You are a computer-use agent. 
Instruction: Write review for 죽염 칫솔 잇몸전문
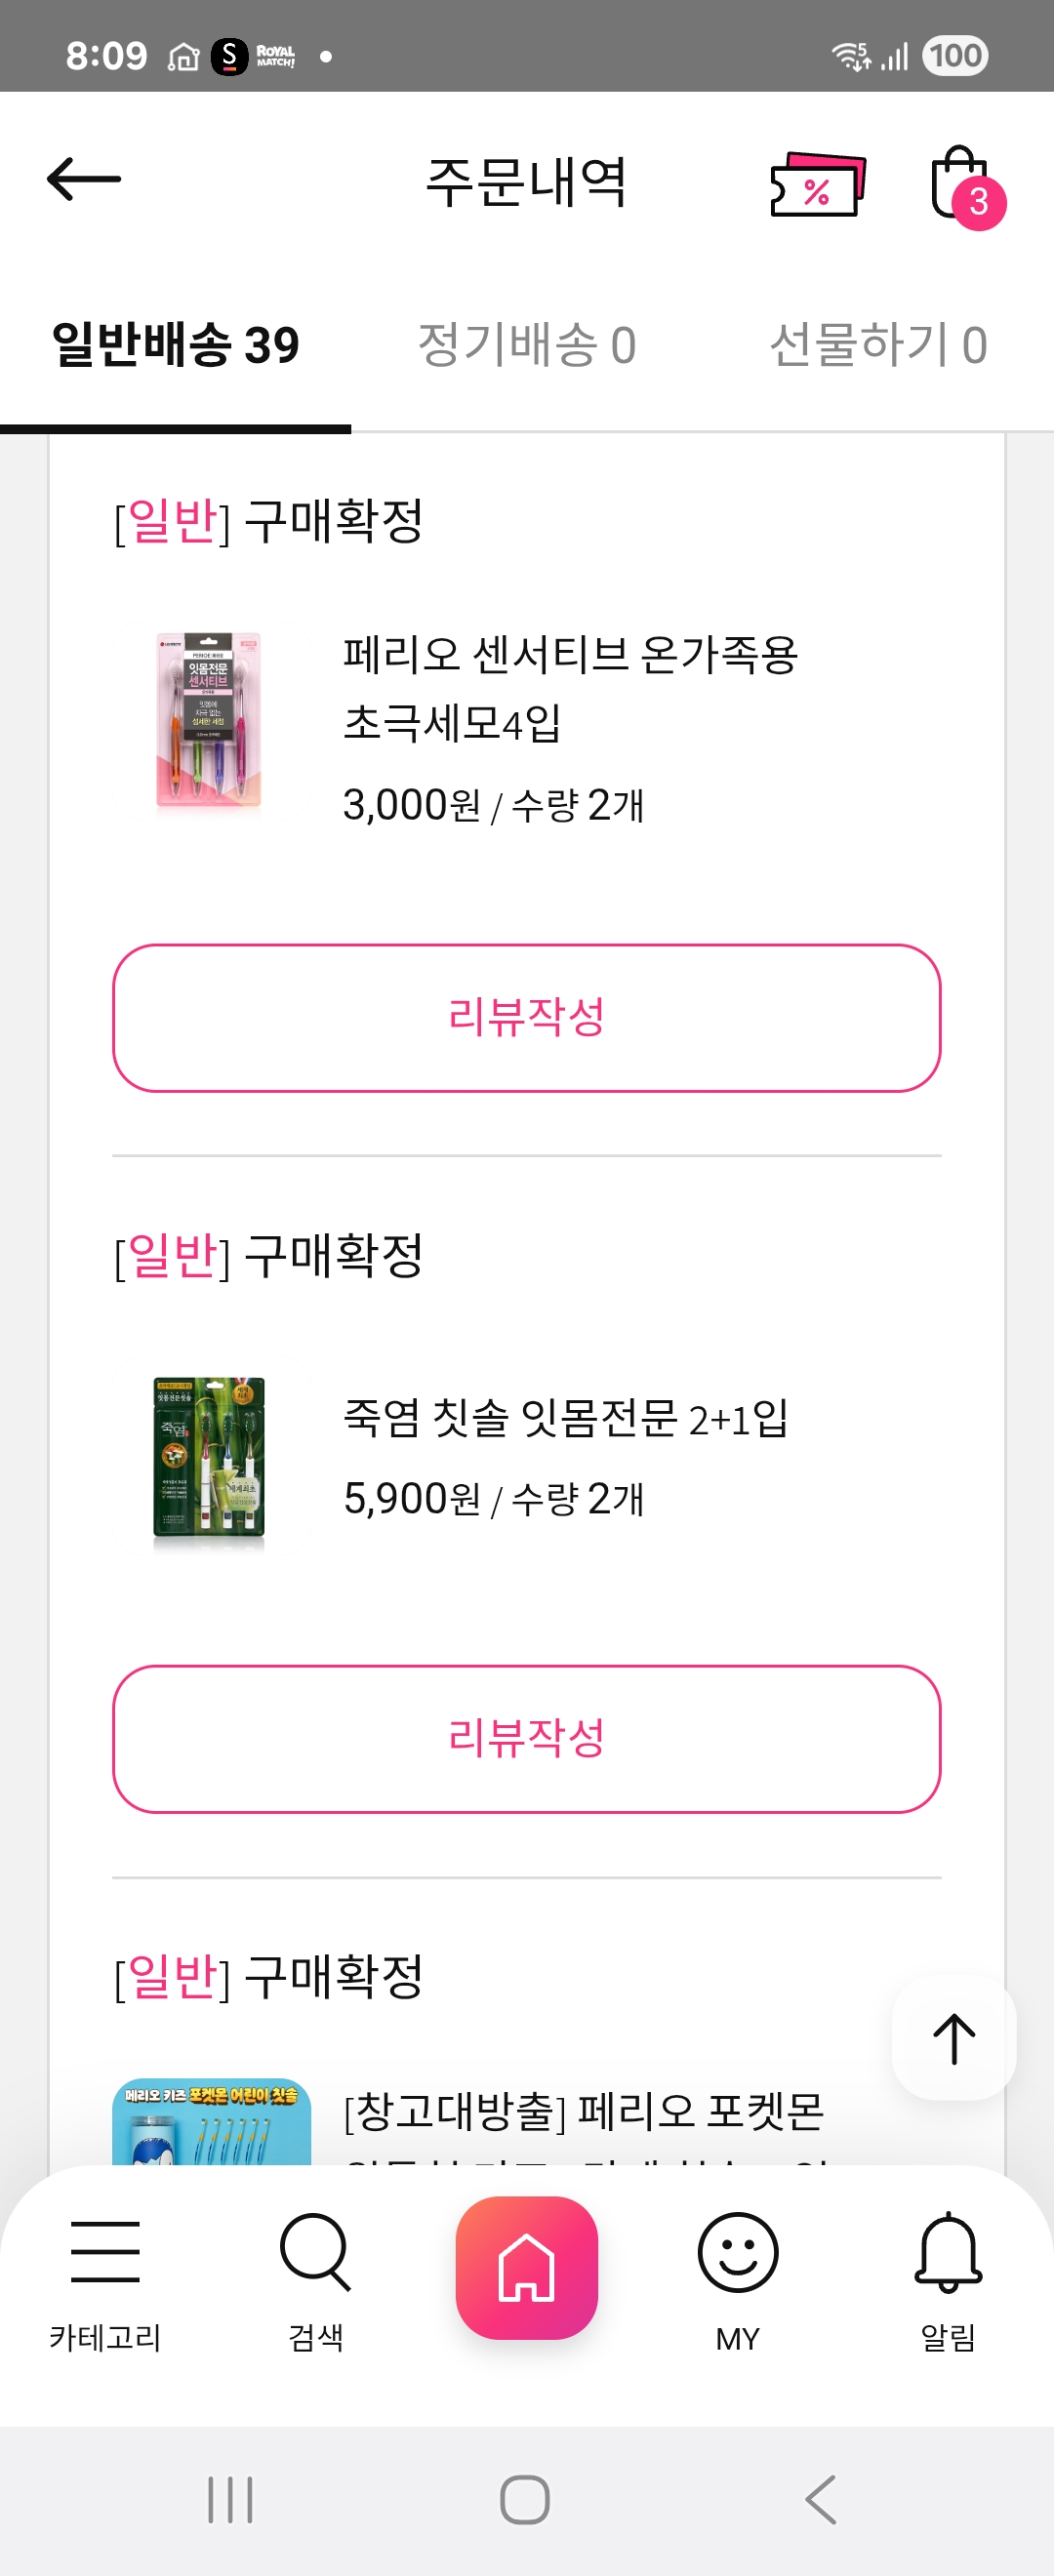pos(527,1738)
